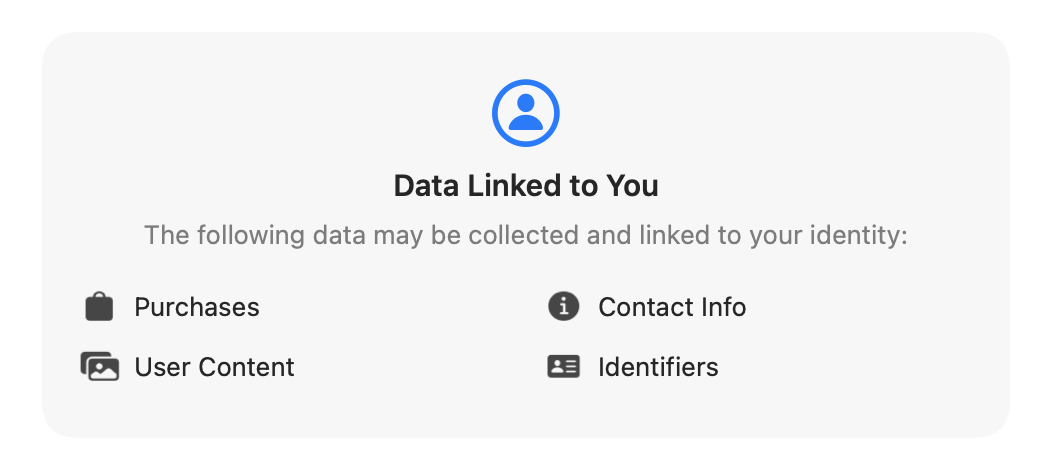Click the gray description sentence under heading
This screenshot has width=1046, height=468.
tap(525, 236)
